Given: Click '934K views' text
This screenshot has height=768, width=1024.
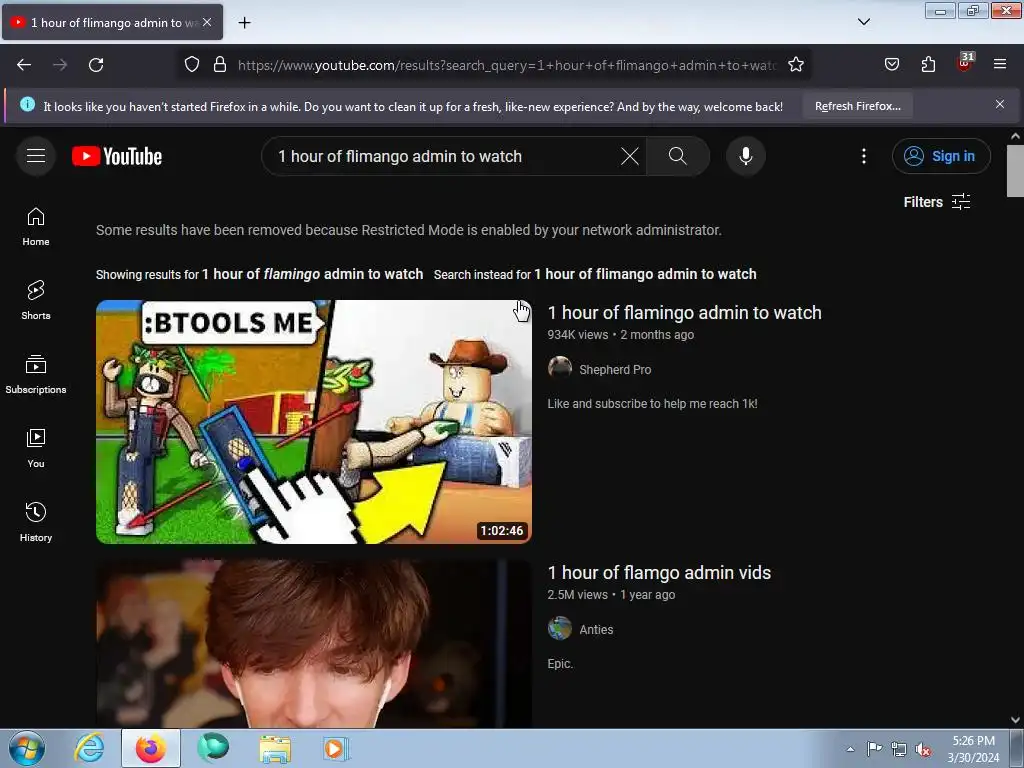Looking at the screenshot, I should 577,334.
